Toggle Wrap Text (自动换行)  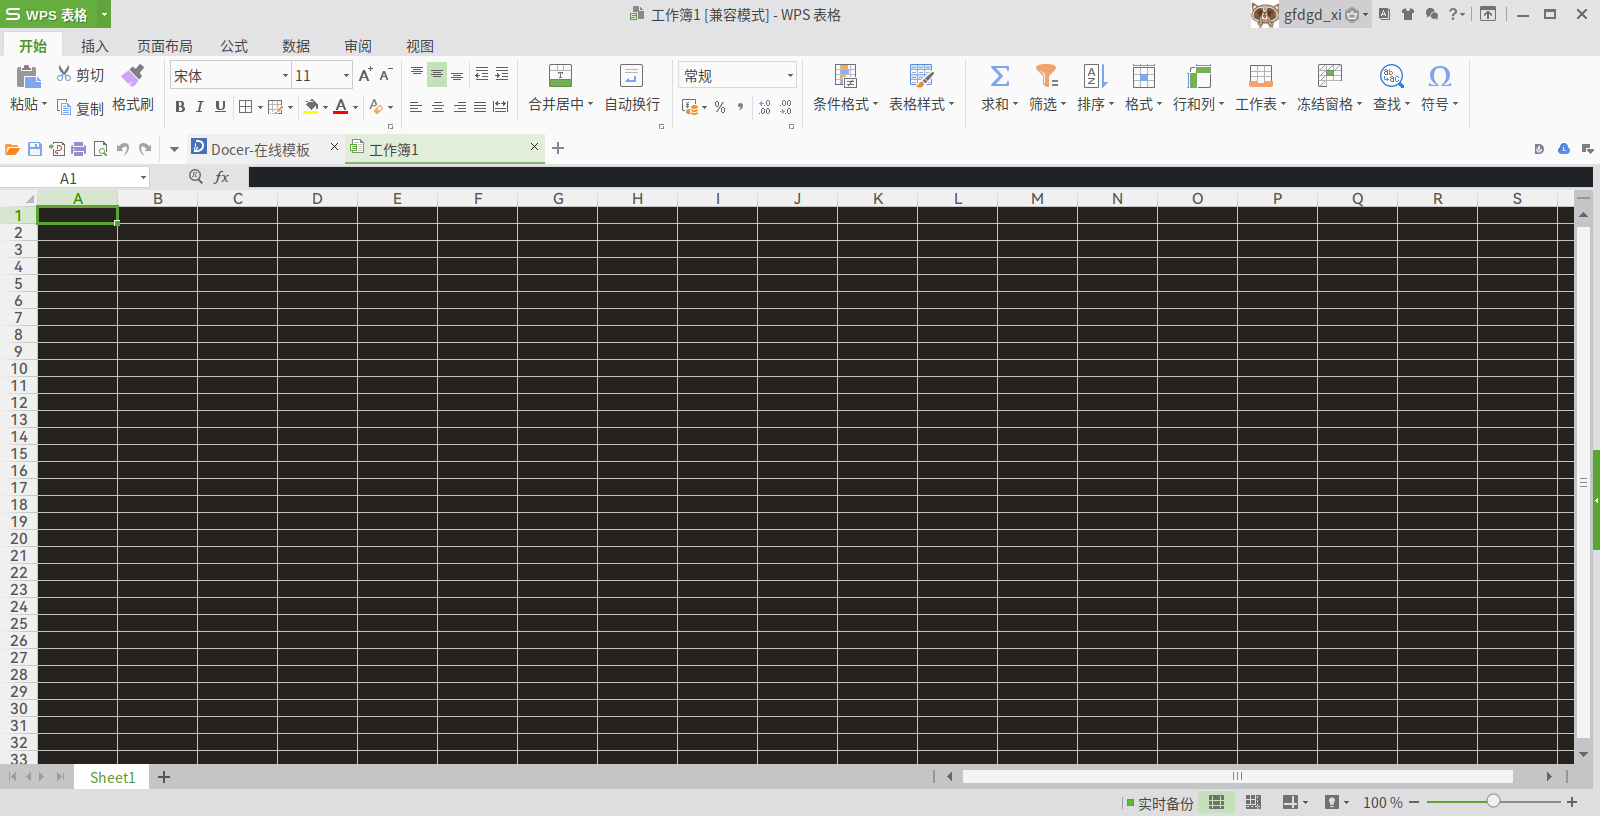[x=631, y=77]
